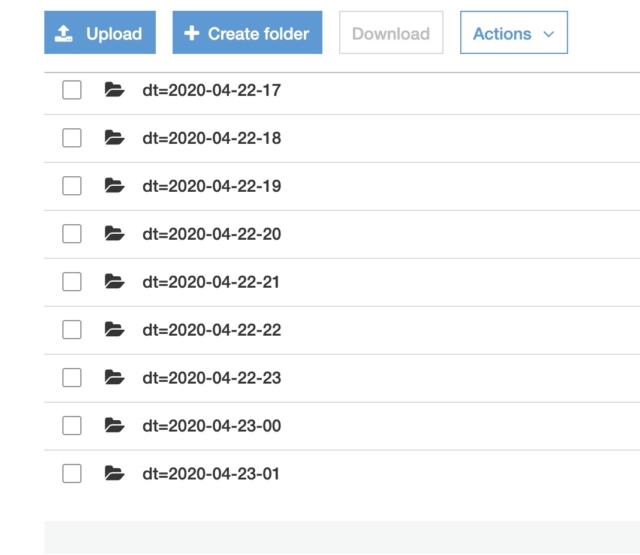Click folder icon beside dt=2020-04-22-20
640x555 pixels.
click(114, 234)
